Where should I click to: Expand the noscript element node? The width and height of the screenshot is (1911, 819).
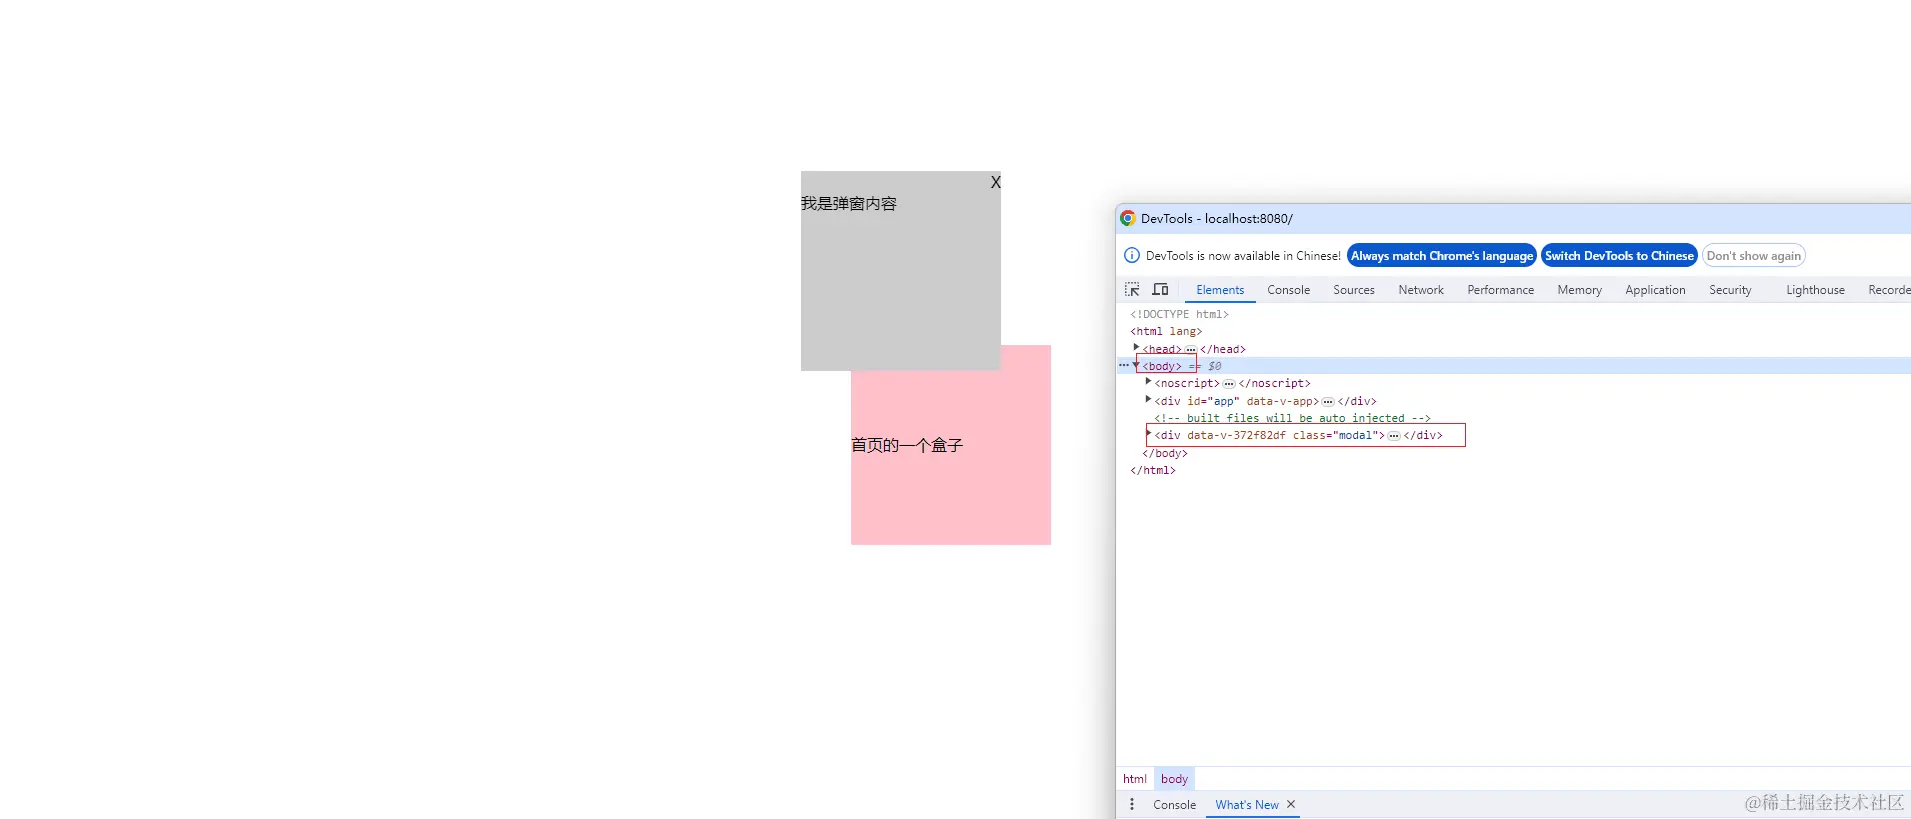coord(1148,381)
